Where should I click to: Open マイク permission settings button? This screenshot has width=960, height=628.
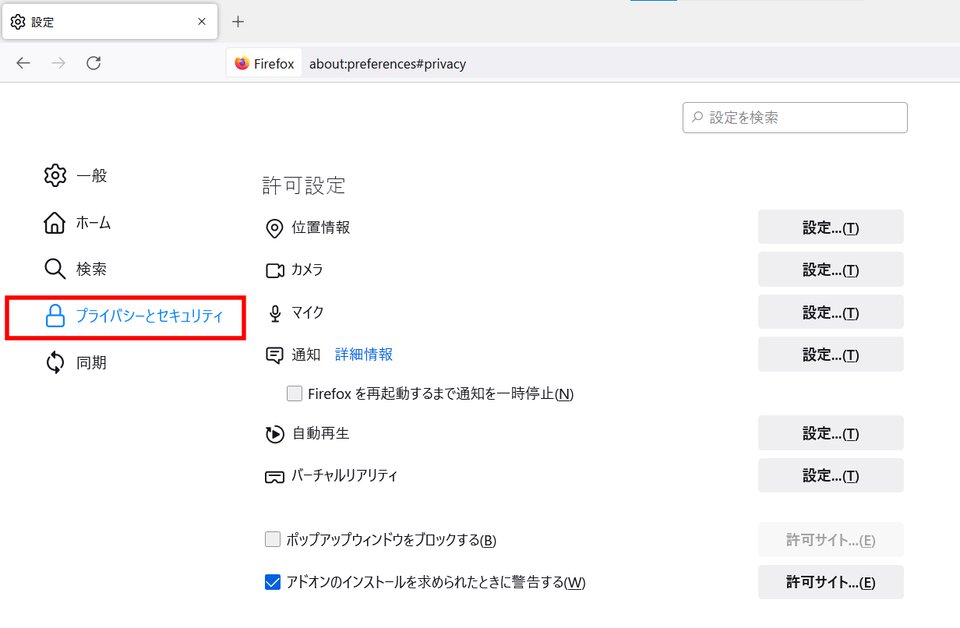[x=830, y=312]
